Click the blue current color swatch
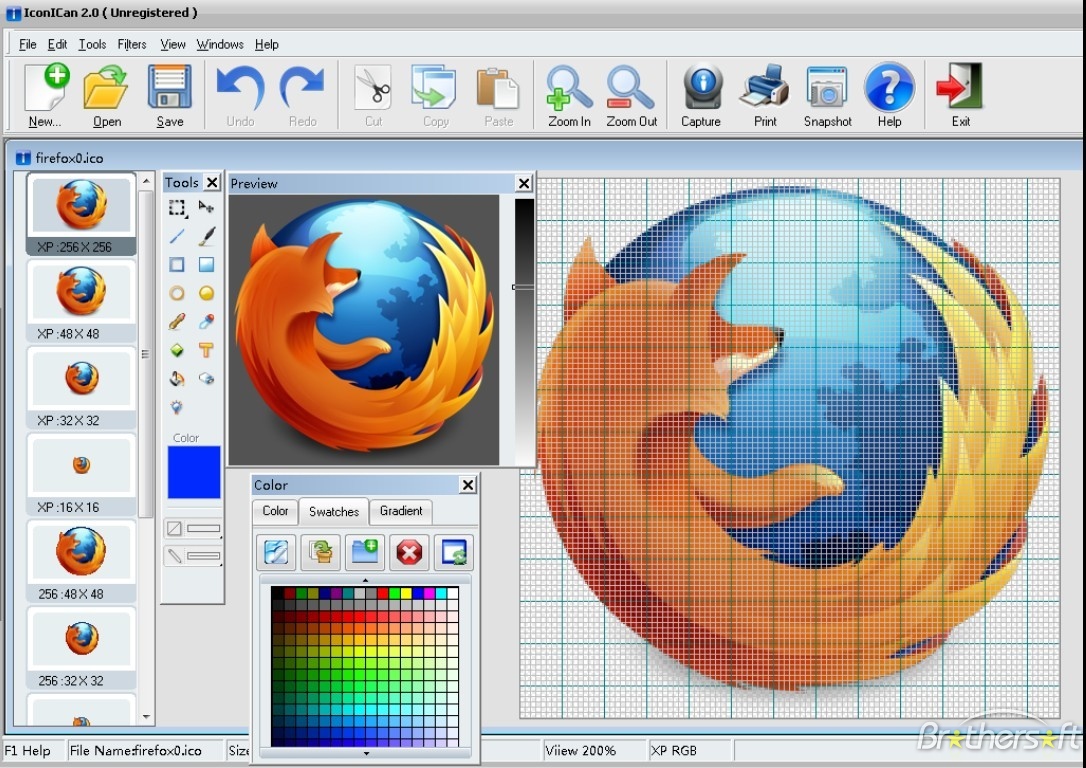 click(192, 471)
